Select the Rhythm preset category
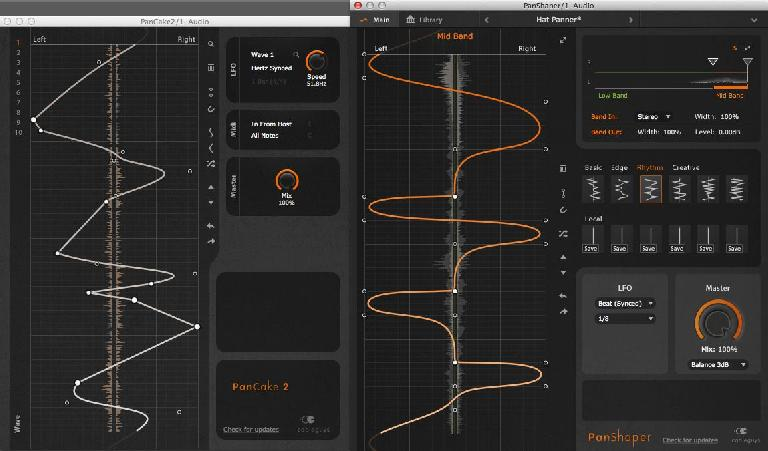This screenshot has height=451, width=768. click(651, 167)
